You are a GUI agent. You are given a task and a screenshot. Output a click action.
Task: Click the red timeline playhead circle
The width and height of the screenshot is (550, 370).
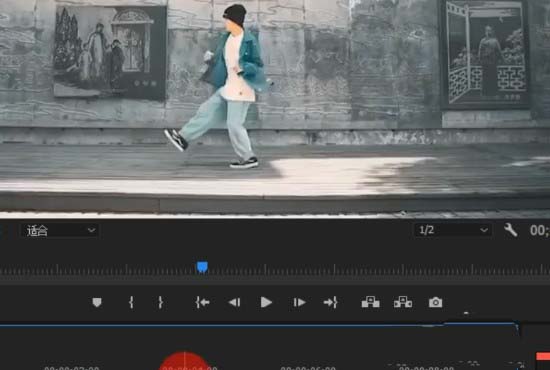185,361
